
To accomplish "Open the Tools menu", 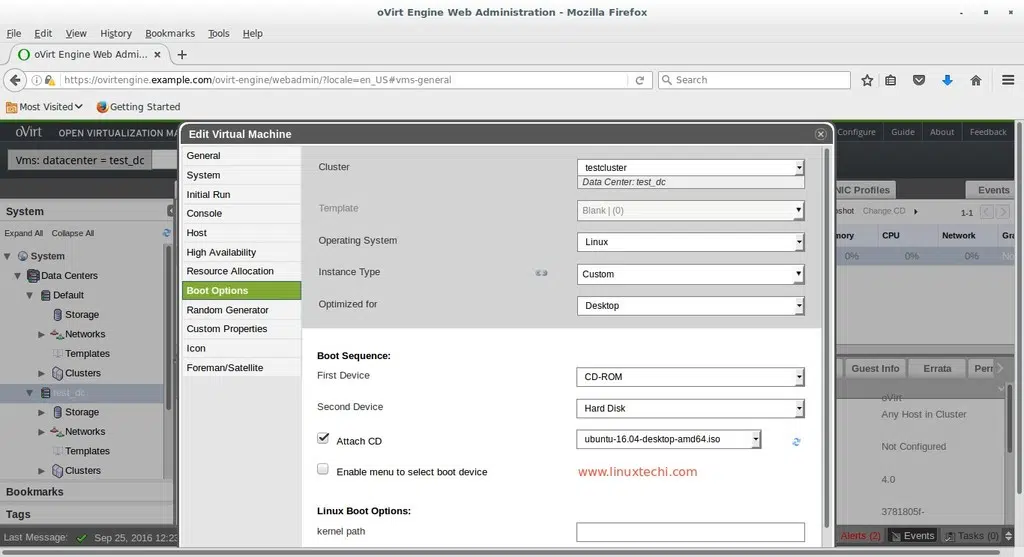I will click(219, 33).
